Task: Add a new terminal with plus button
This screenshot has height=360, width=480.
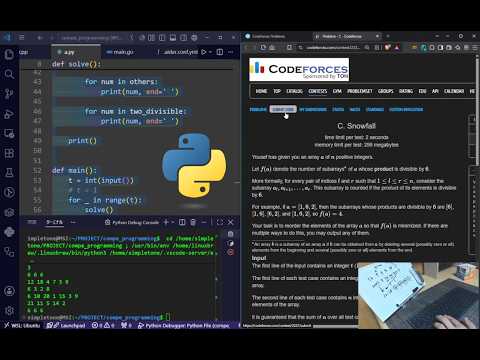Action: 166,222
